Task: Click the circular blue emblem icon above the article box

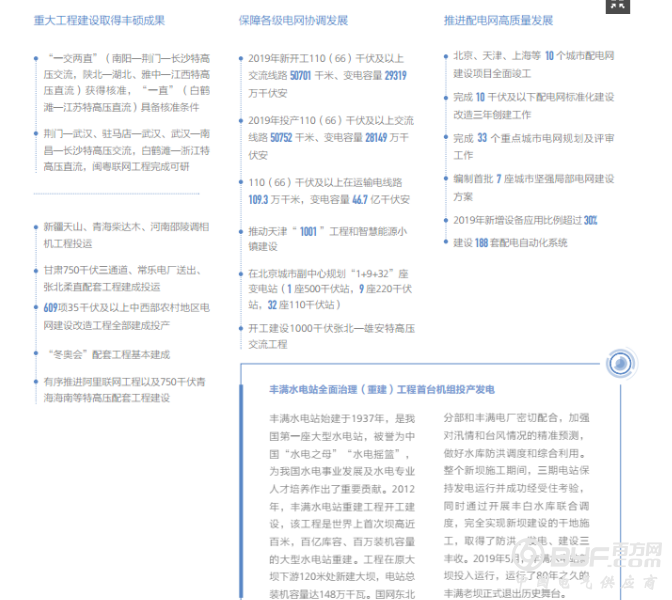Action: coord(621,362)
